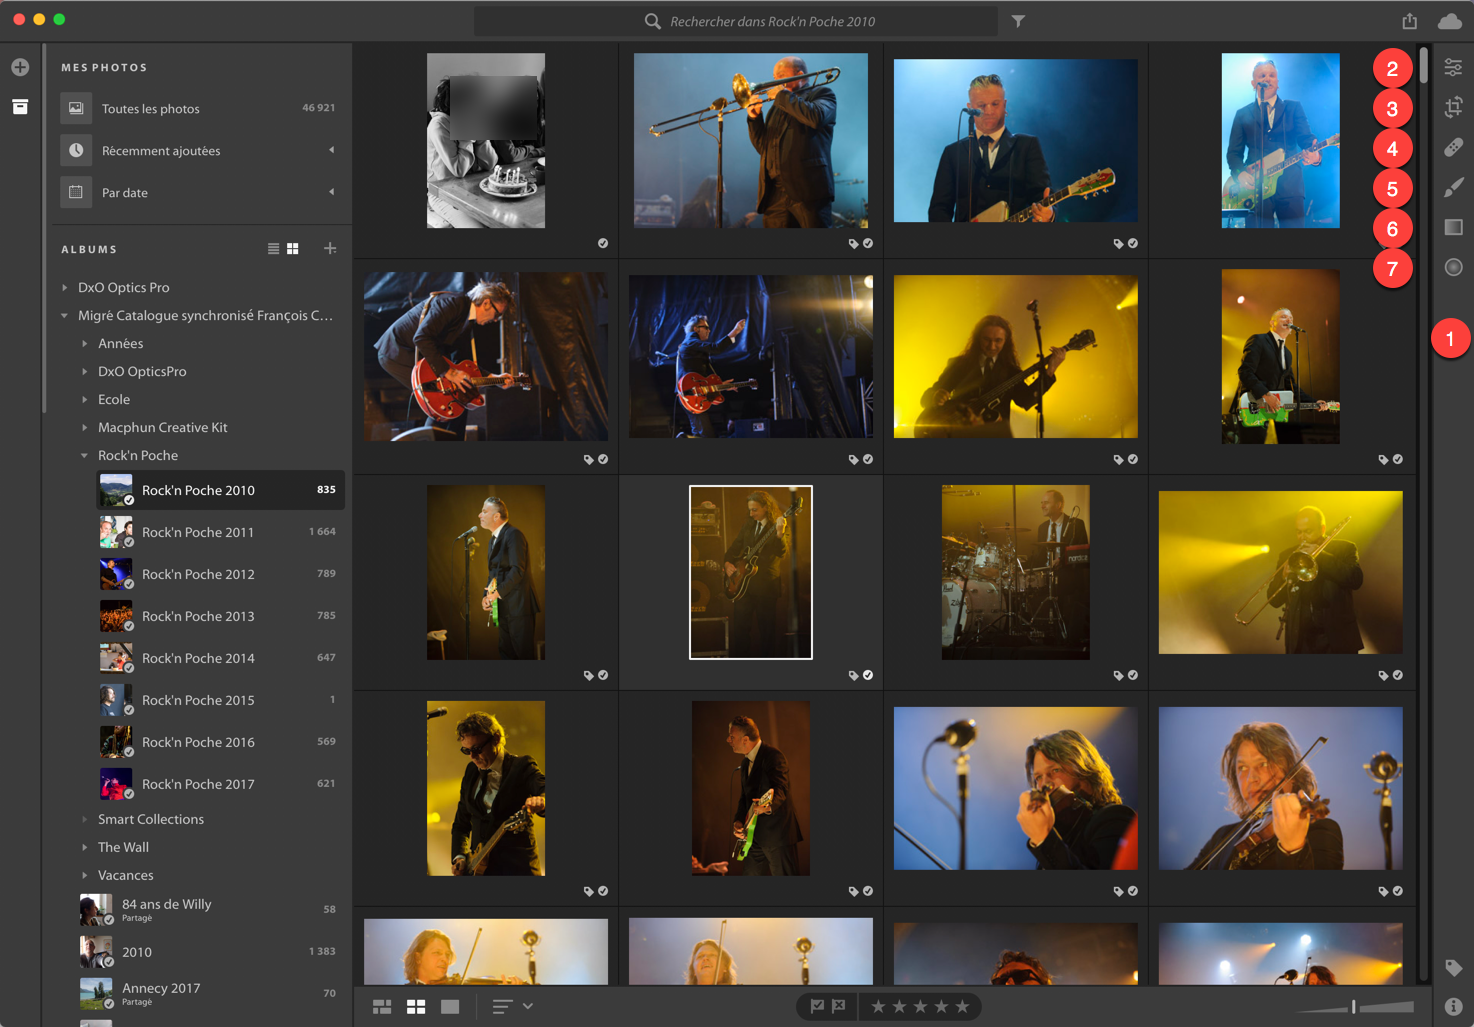This screenshot has width=1474, height=1027.
Task: Select Par date view
Action: (x=198, y=192)
